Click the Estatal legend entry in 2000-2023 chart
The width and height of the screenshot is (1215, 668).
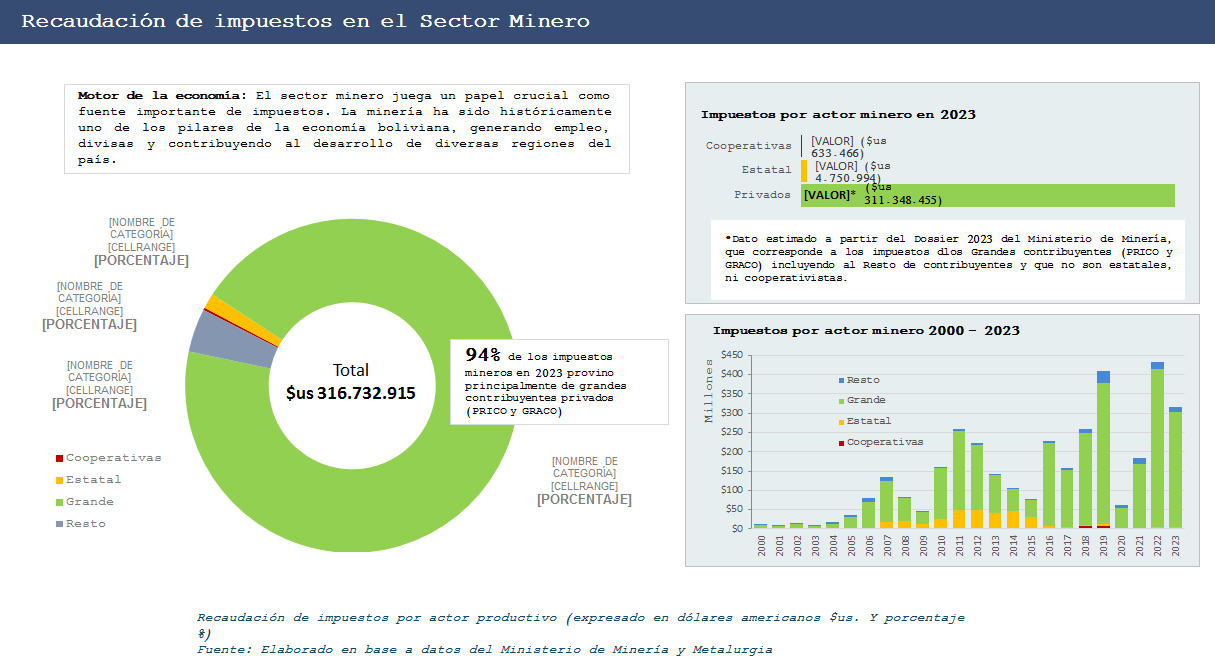[x=868, y=421]
